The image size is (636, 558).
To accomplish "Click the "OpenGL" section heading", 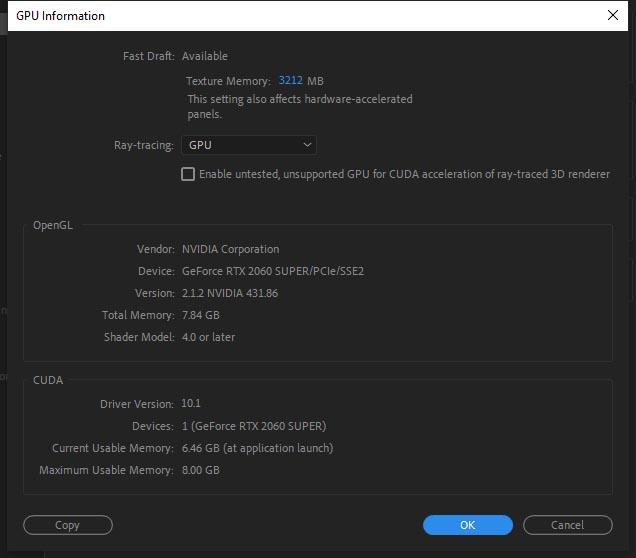I will [x=53, y=225].
